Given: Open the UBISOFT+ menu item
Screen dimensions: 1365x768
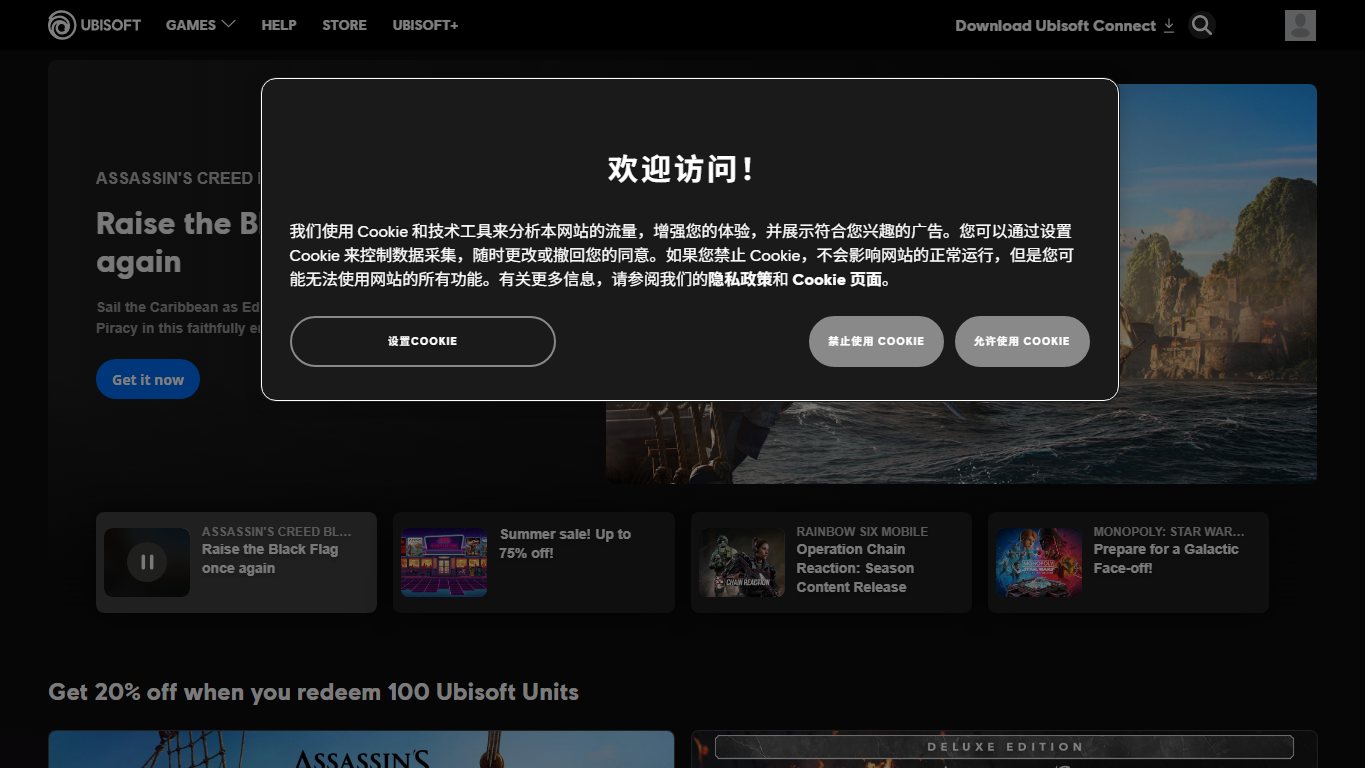Looking at the screenshot, I should (x=425, y=25).
